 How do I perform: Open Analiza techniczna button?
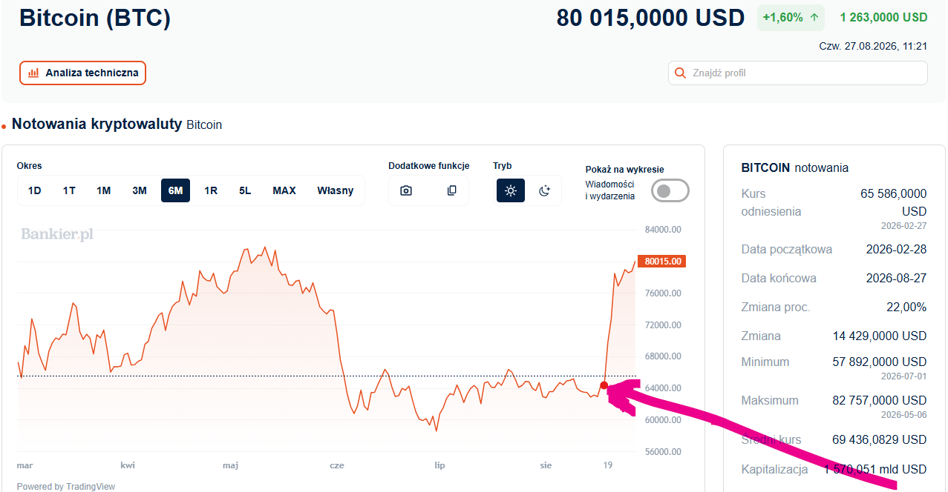82,73
